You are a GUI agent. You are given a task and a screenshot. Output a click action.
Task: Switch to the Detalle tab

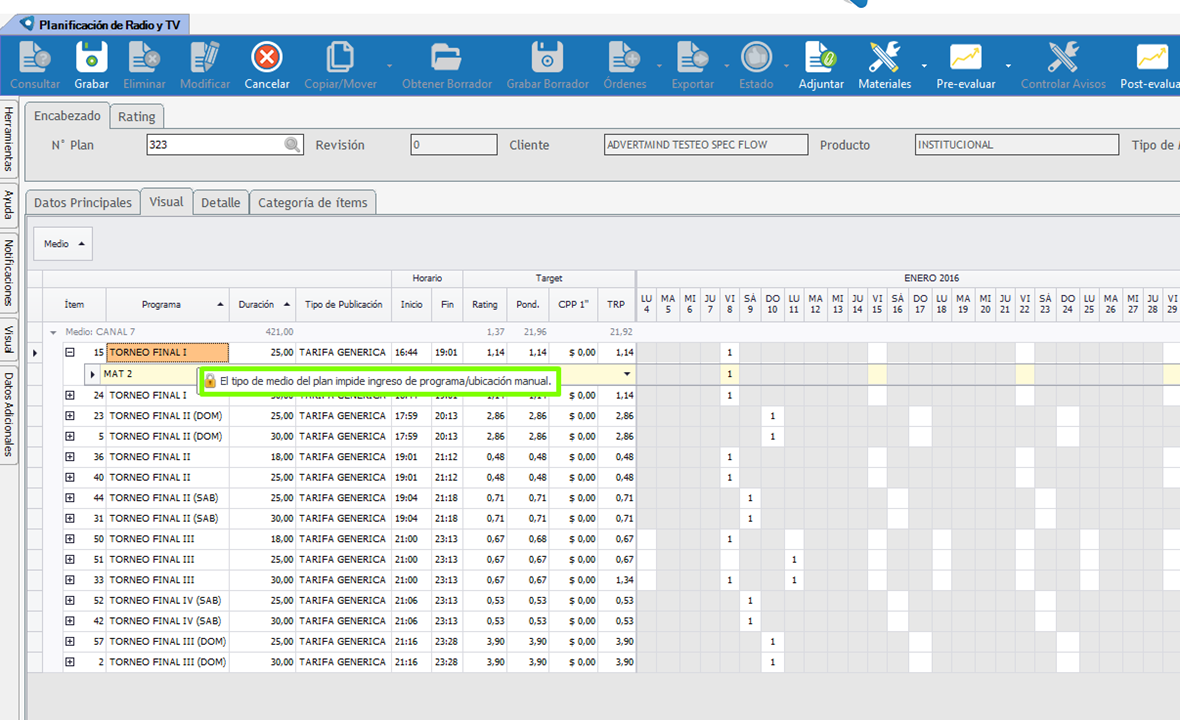tap(220, 202)
